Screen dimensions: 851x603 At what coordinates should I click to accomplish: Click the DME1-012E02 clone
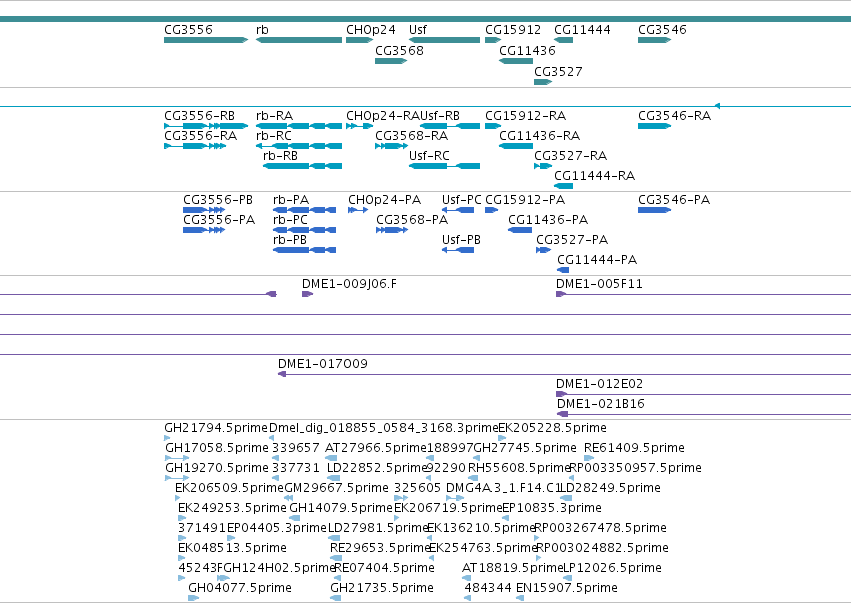click(703, 395)
